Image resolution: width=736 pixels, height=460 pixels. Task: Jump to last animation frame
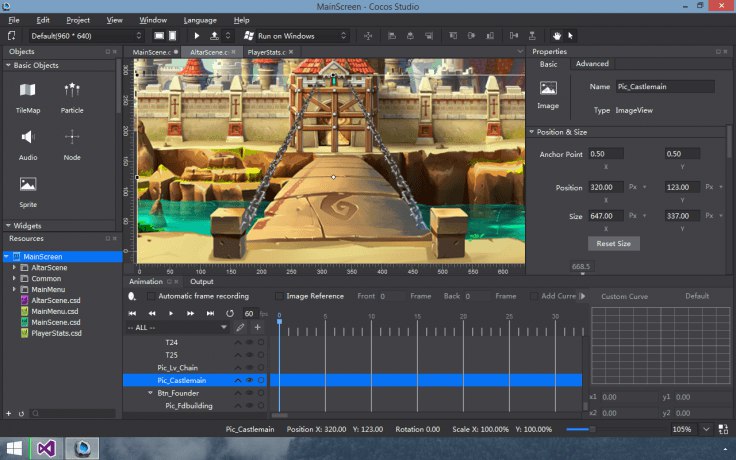click(x=210, y=313)
